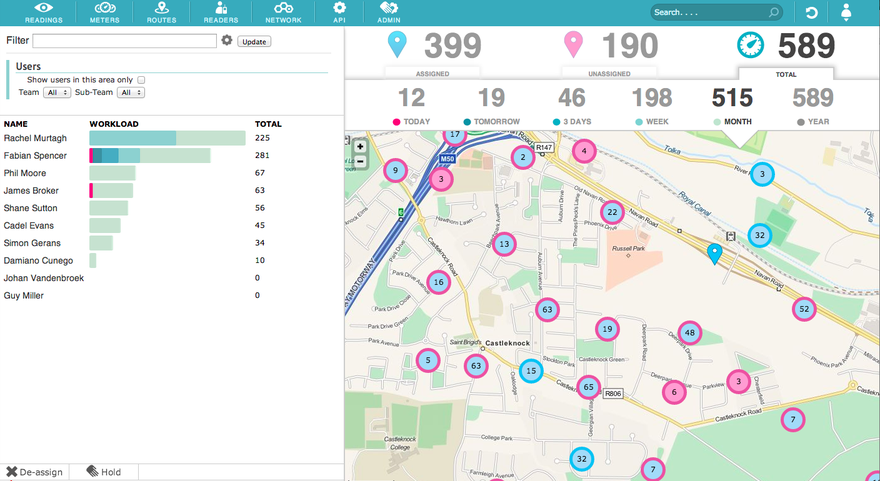
Task: Click the blue single pin marker on map
Action: pos(714,254)
